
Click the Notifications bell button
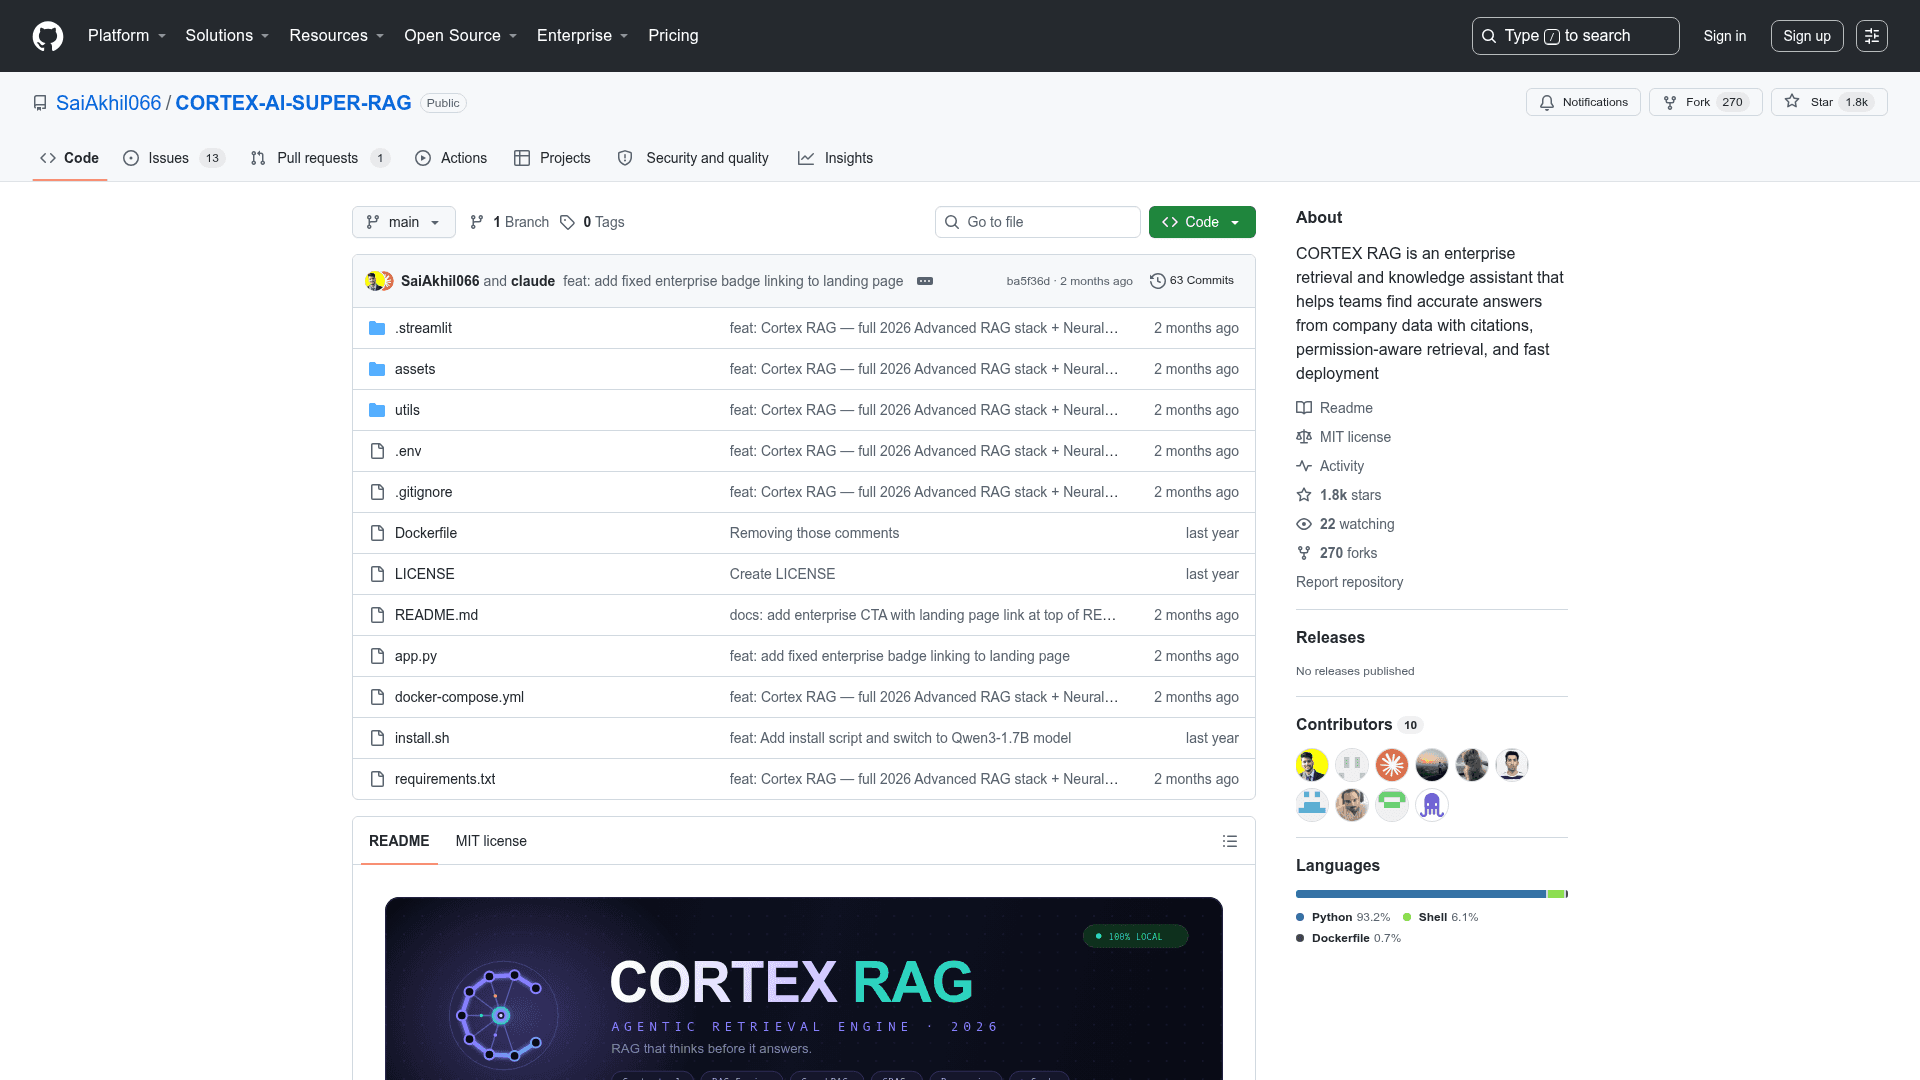pos(1583,102)
